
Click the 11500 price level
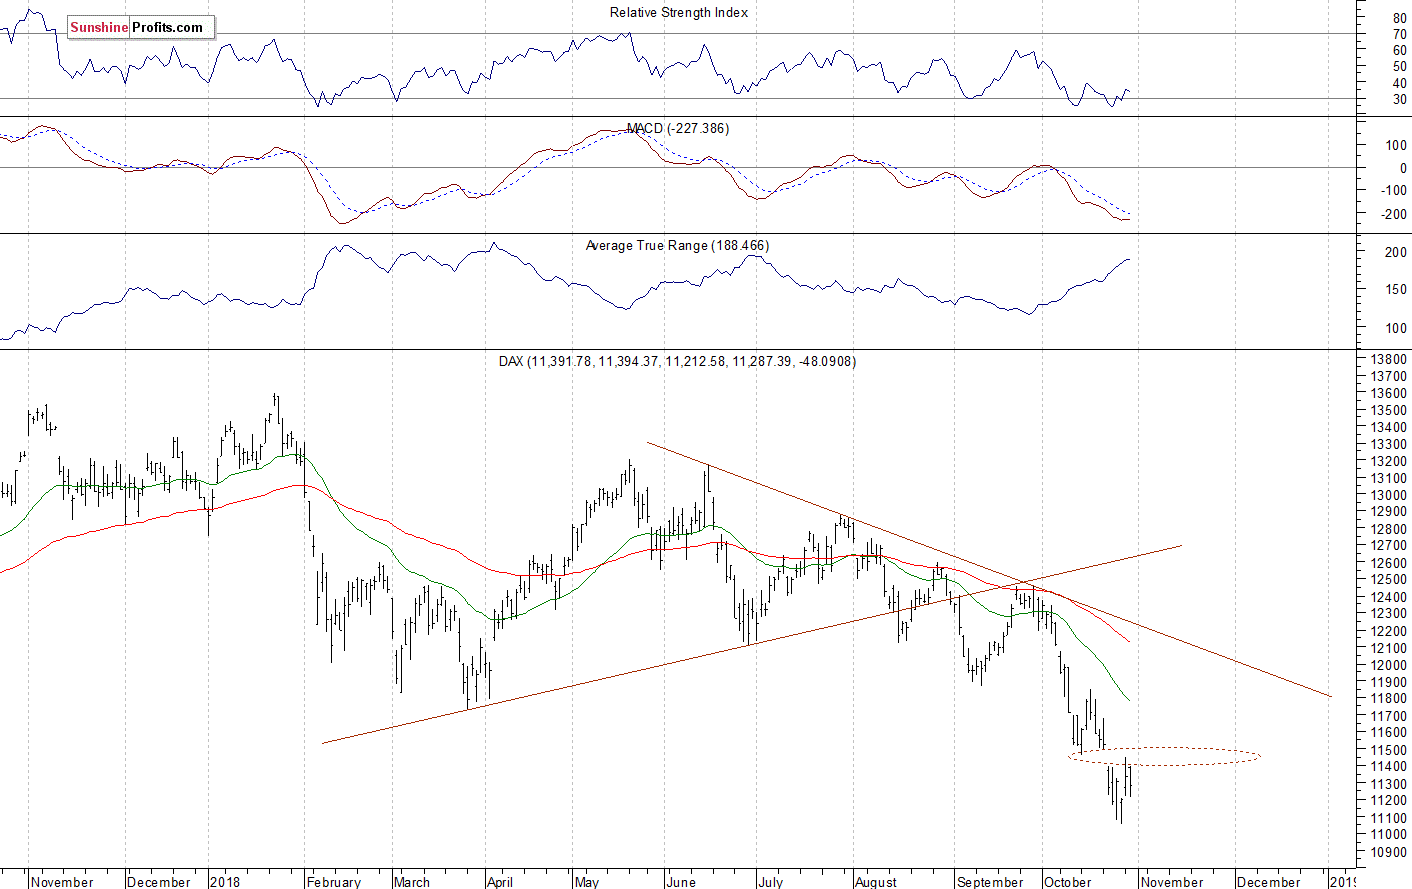tap(1390, 750)
